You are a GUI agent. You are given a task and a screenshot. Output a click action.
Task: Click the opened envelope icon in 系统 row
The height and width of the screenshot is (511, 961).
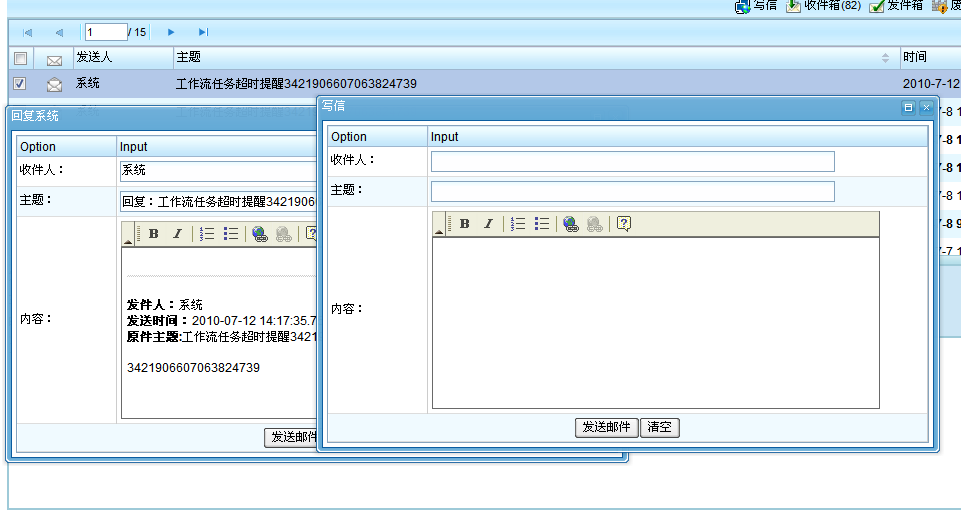click(x=55, y=85)
